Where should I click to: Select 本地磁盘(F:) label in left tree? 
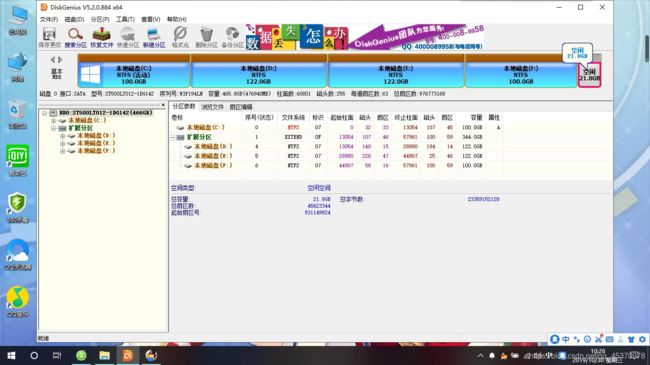coord(96,151)
